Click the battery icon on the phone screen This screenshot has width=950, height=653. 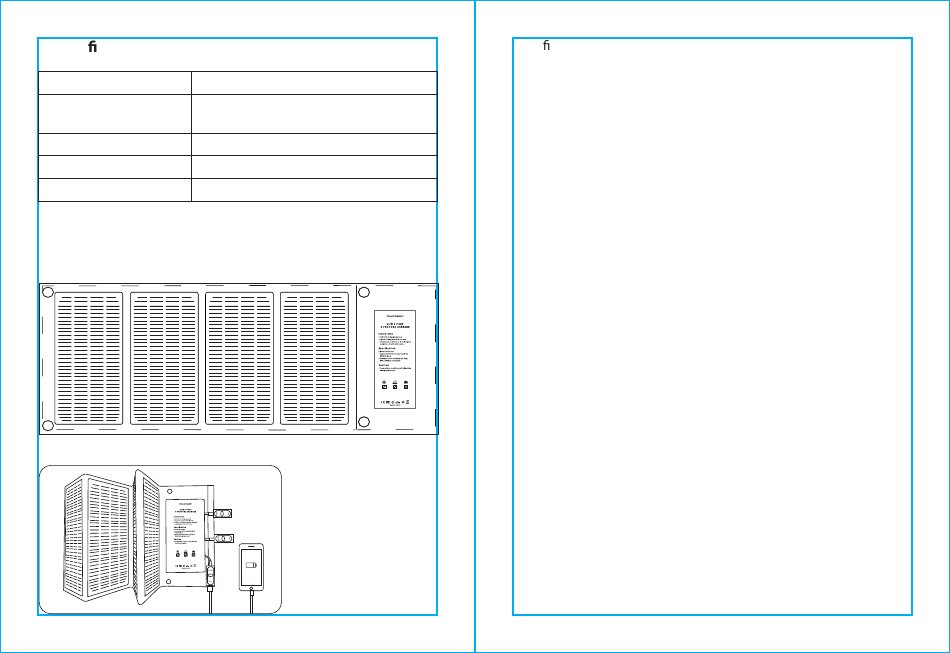point(251,565)
